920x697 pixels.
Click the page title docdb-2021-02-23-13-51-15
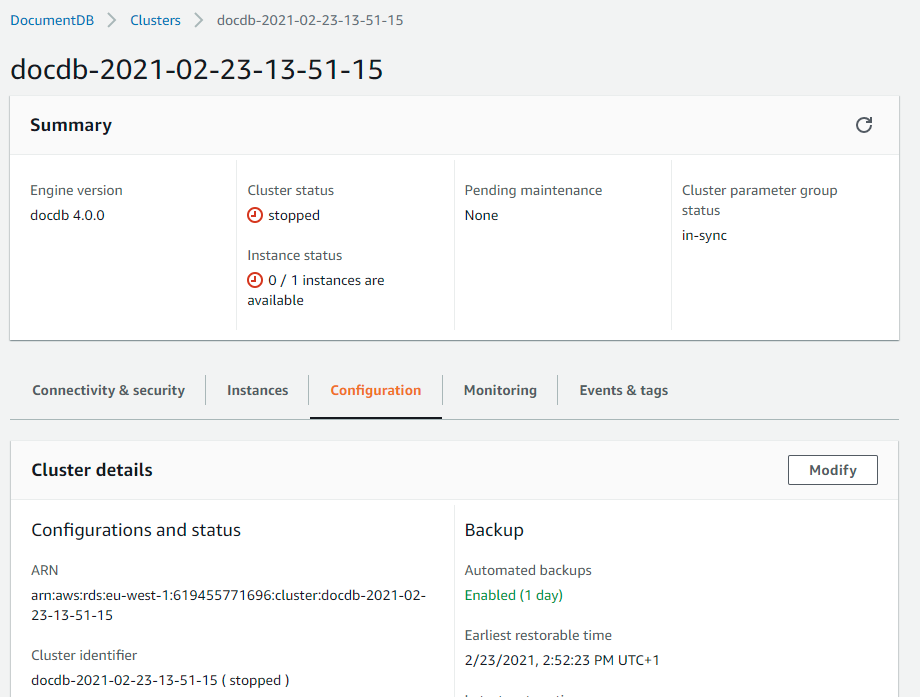pos(197,69)
